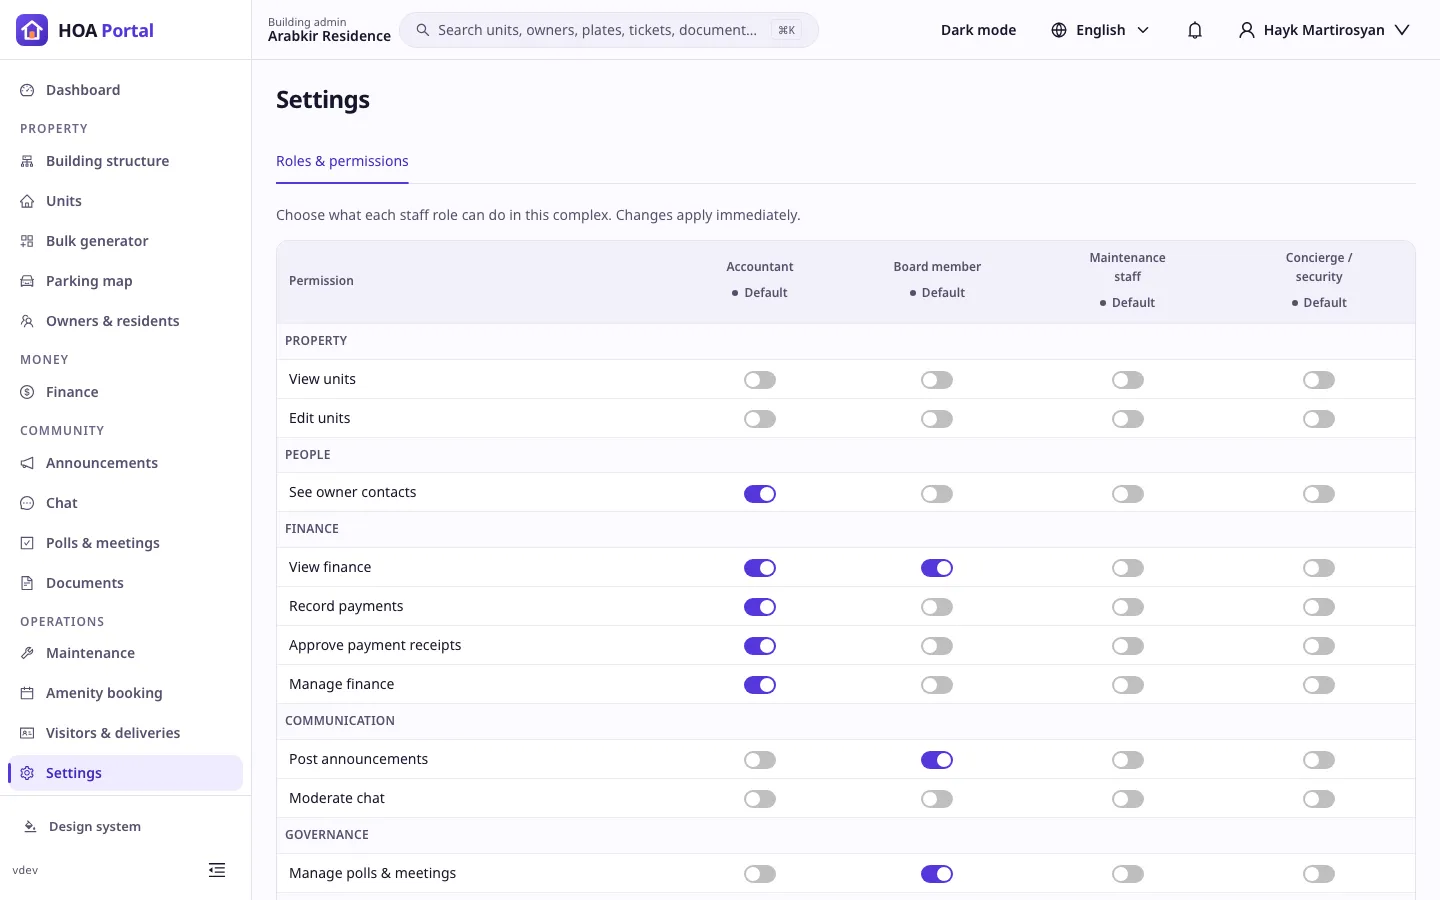Open notifications bell

pyautogui.click(x=1195, y=30)
